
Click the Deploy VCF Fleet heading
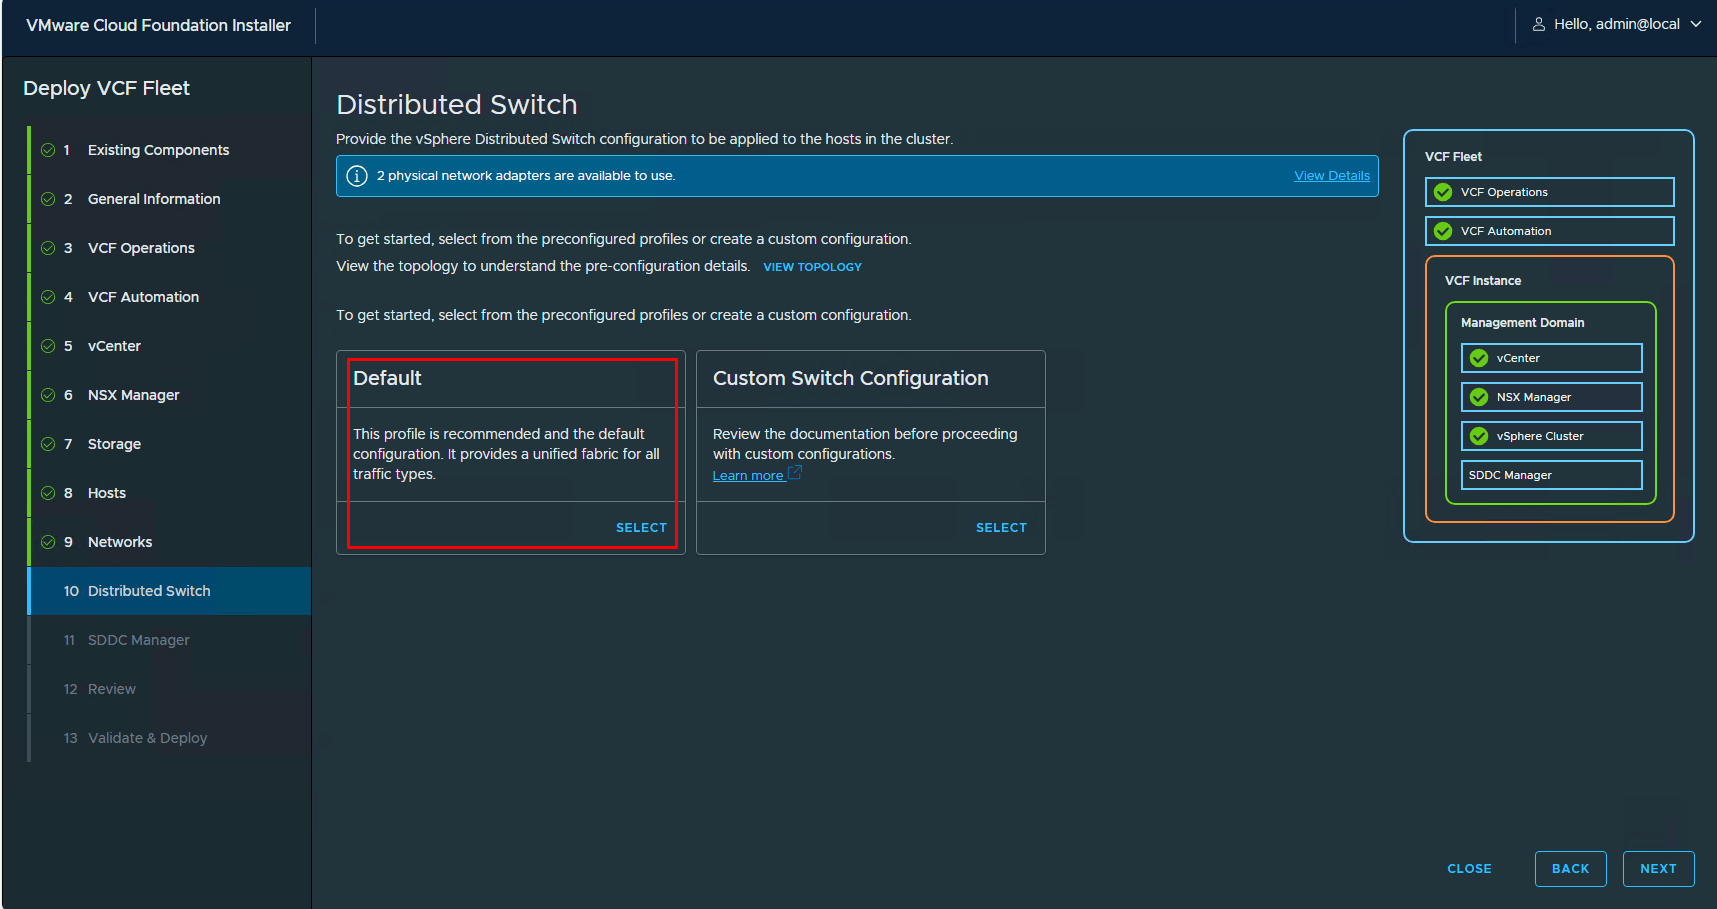[x=106, y=88]
